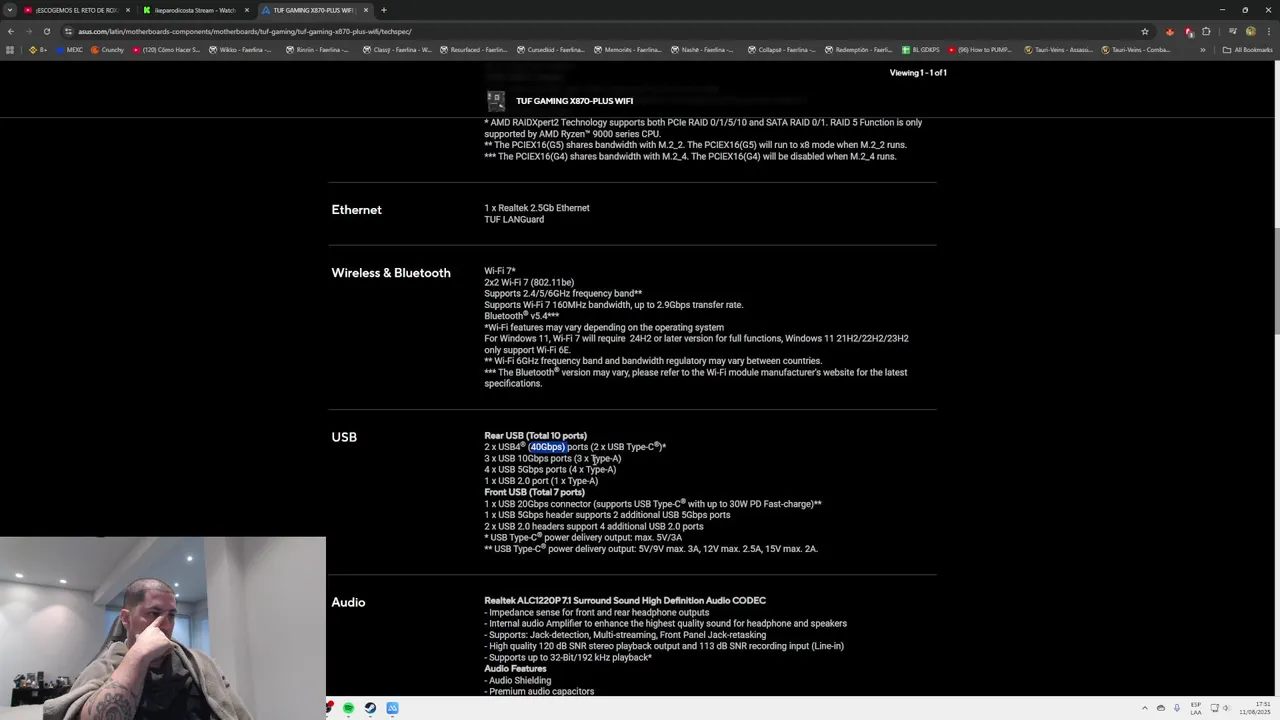
Task: Reload the ASUS tech spec page
Action: [47, 31]
